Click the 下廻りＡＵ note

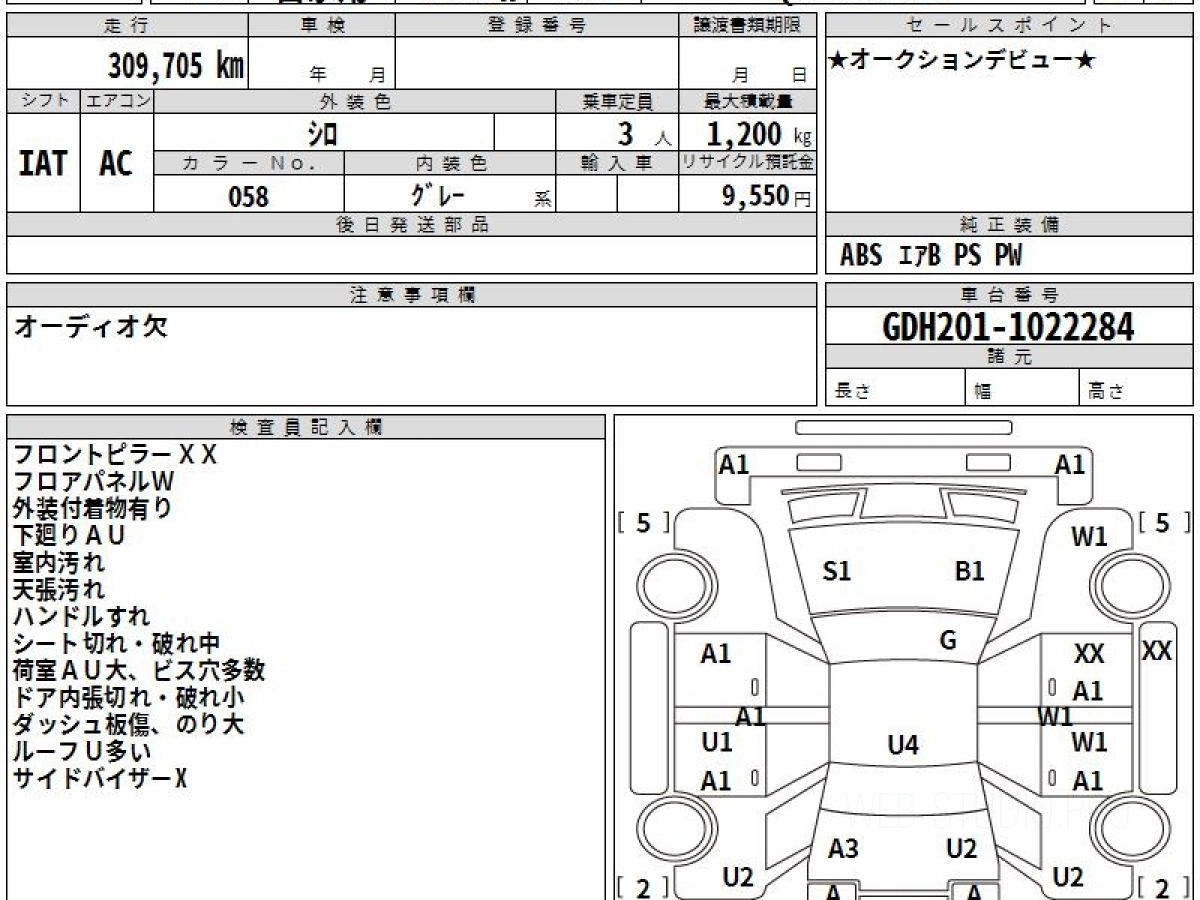(x=69, y=535)
